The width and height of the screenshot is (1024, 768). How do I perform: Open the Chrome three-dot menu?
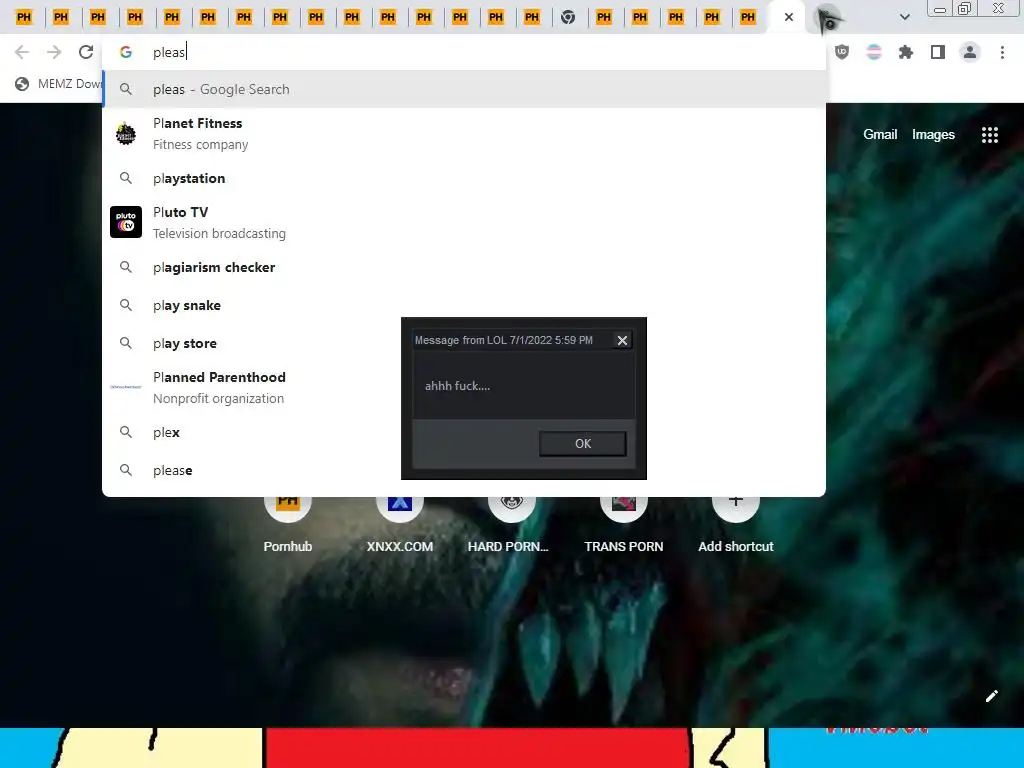(1002, 52)
